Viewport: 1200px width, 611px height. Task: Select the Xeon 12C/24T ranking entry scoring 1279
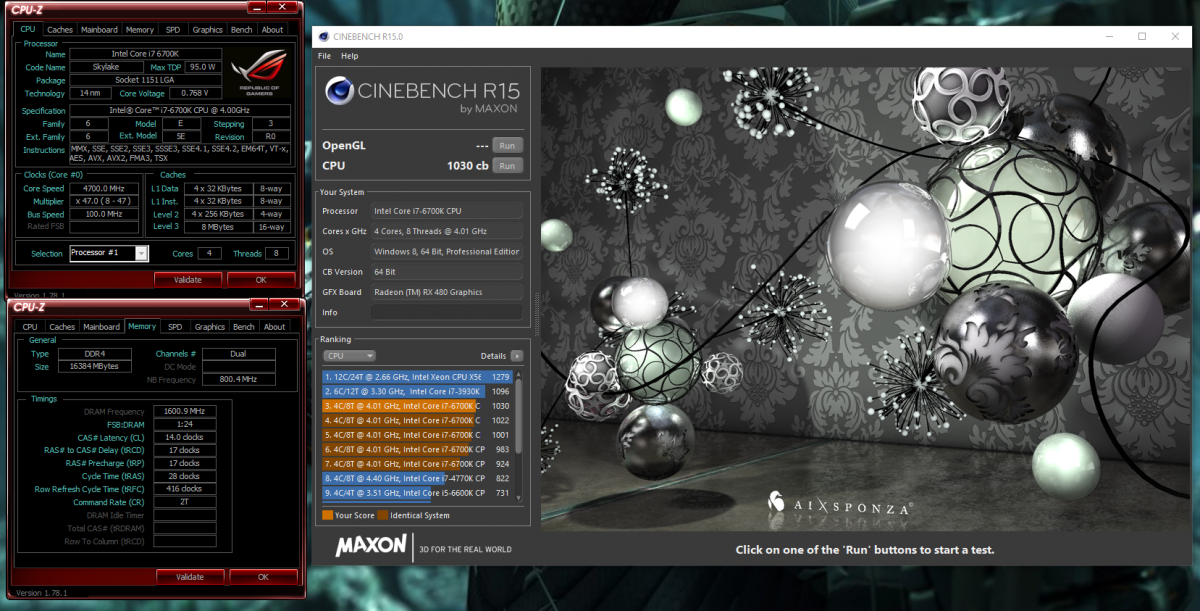[417, 377]
